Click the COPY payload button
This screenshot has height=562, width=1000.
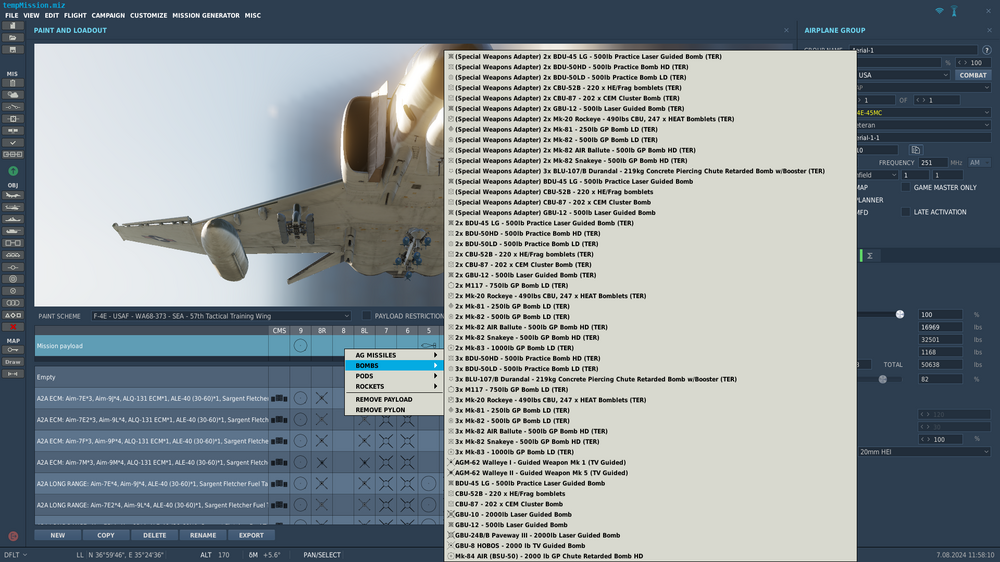pos(106,535)
